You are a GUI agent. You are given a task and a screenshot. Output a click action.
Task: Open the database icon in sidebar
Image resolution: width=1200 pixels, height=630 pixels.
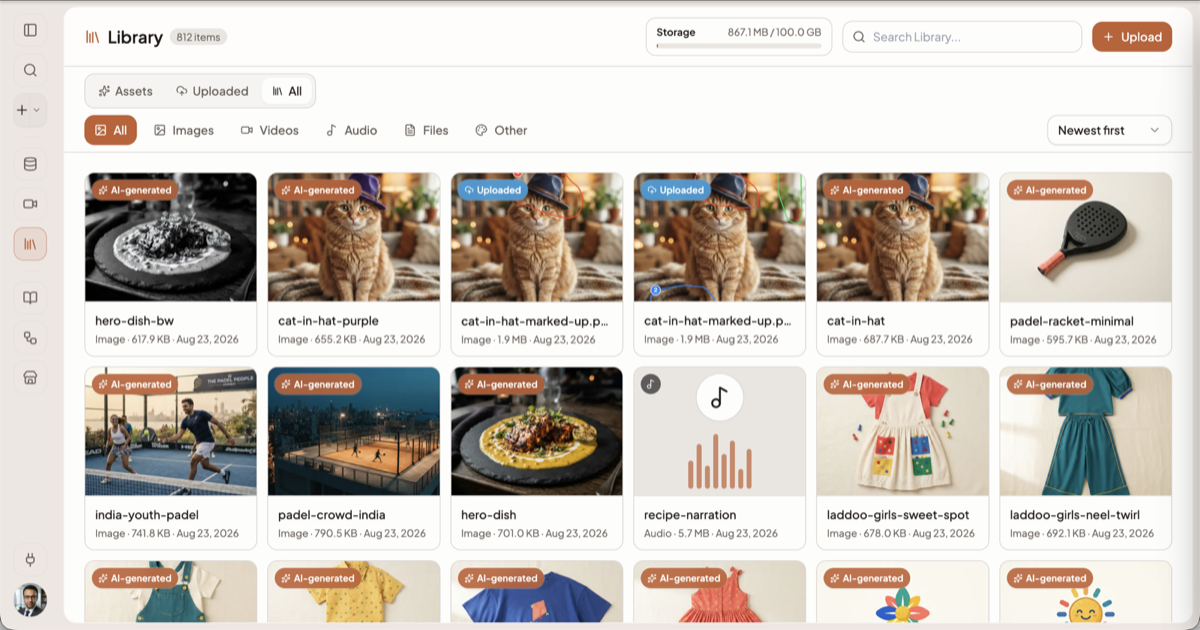point(30,164)
